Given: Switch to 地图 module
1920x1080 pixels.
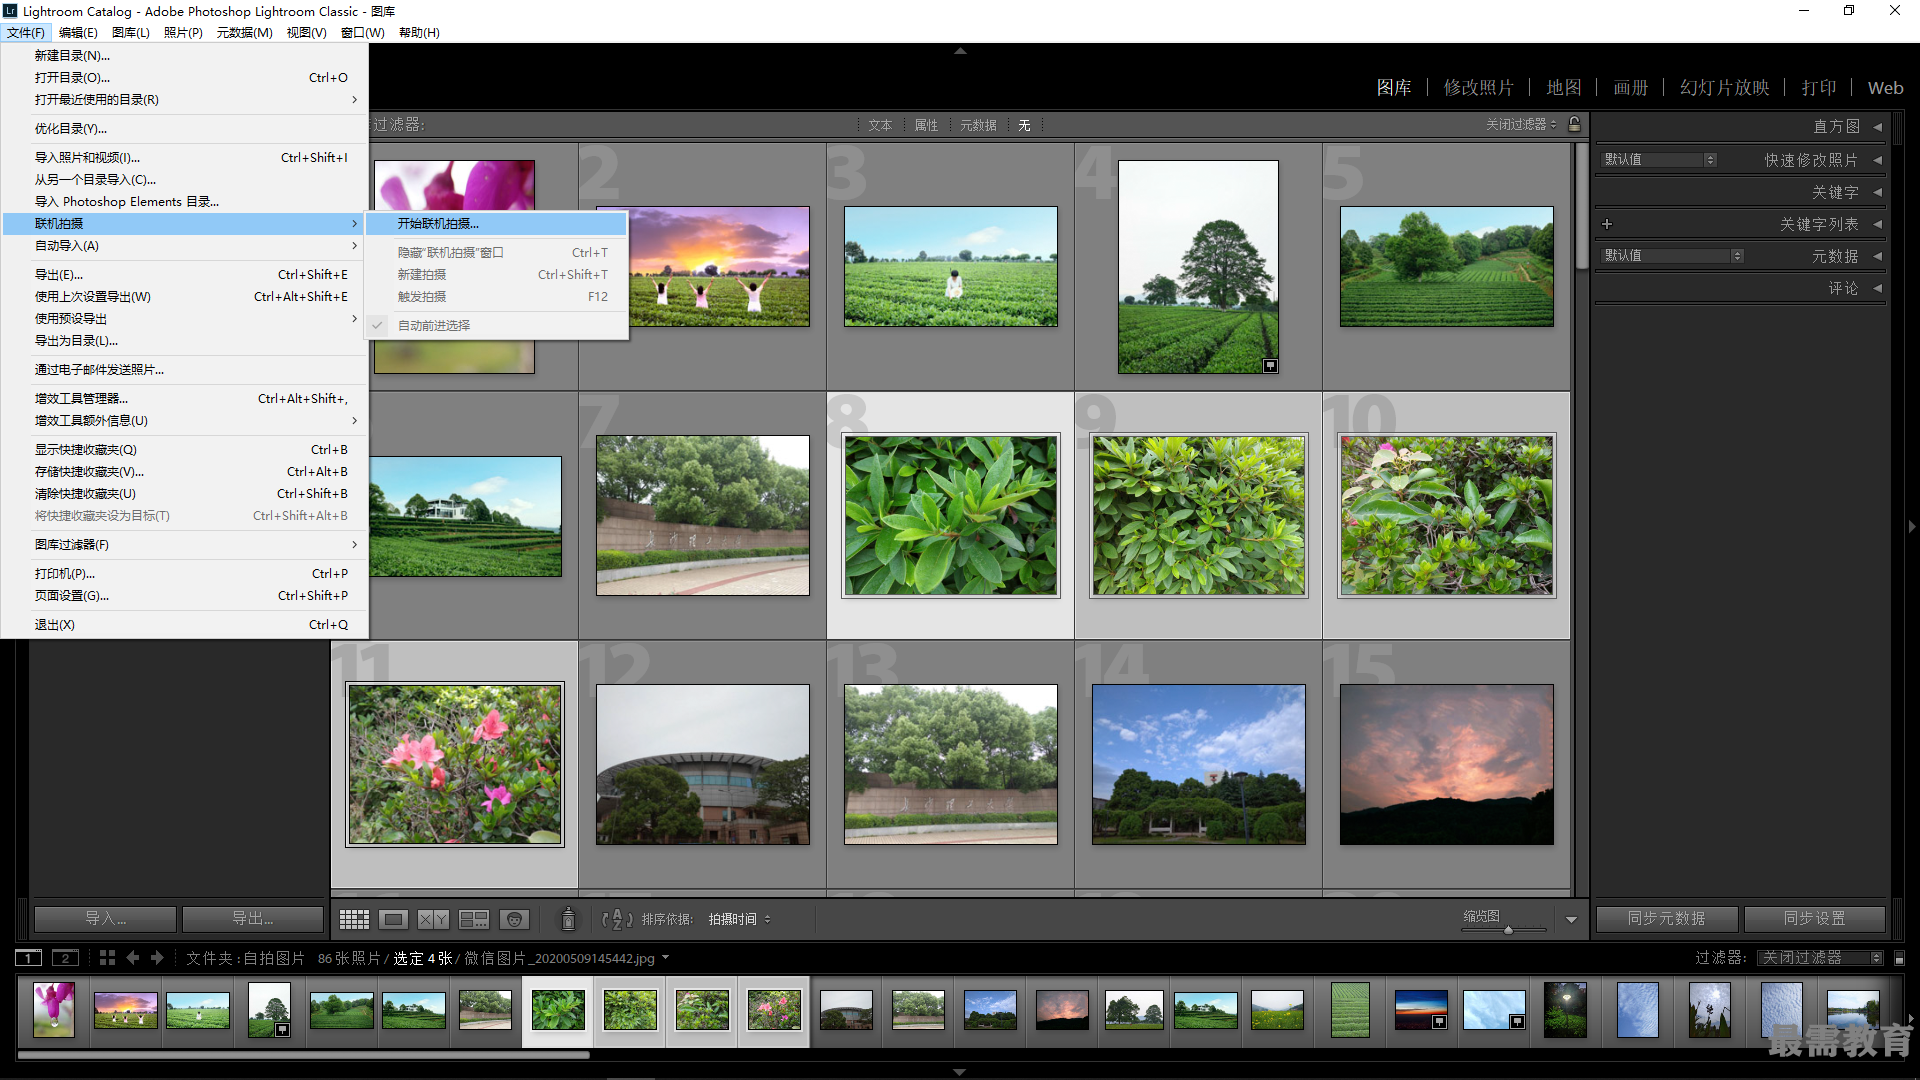Looking at the screenshot, I should click(1564, 88).
